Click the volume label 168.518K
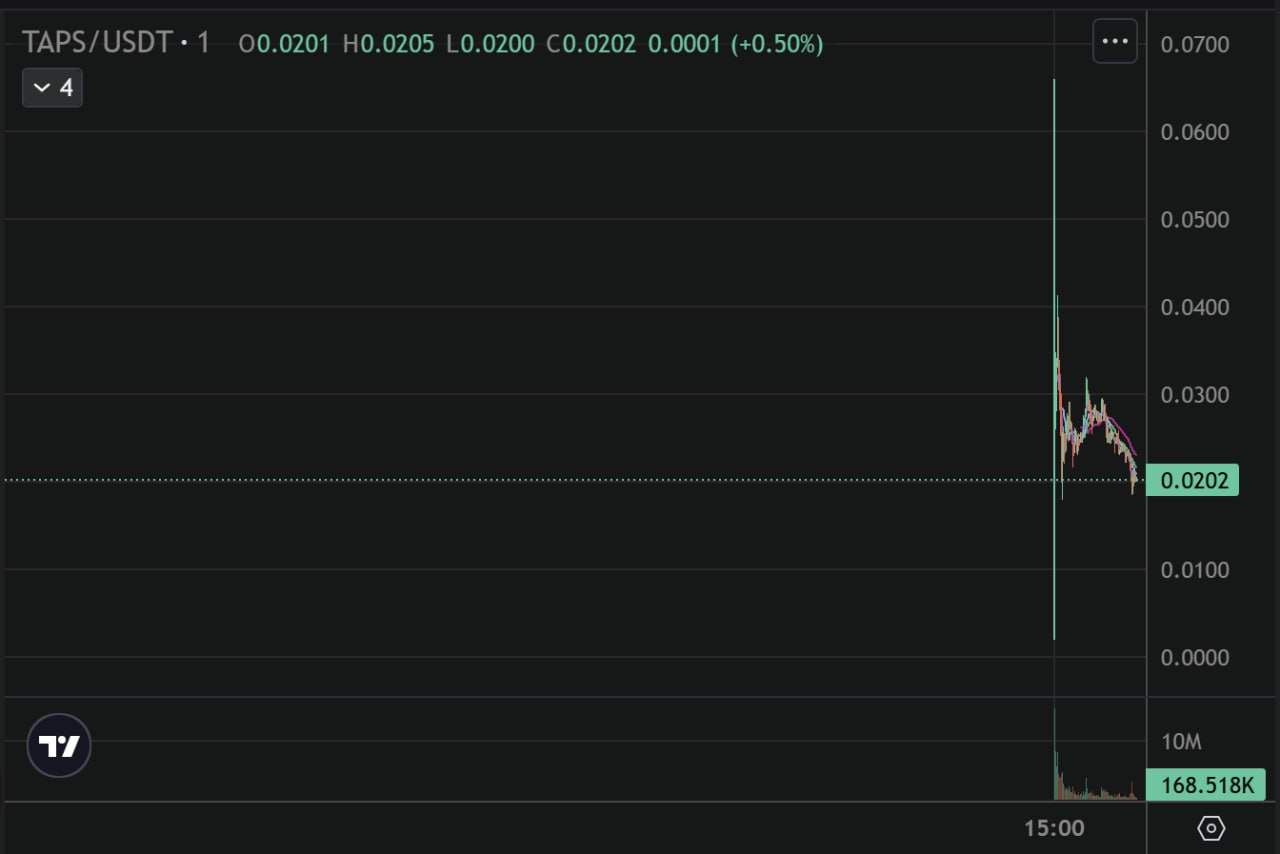This screenshot has height=854, width=1280. [x=1206, y=785]
